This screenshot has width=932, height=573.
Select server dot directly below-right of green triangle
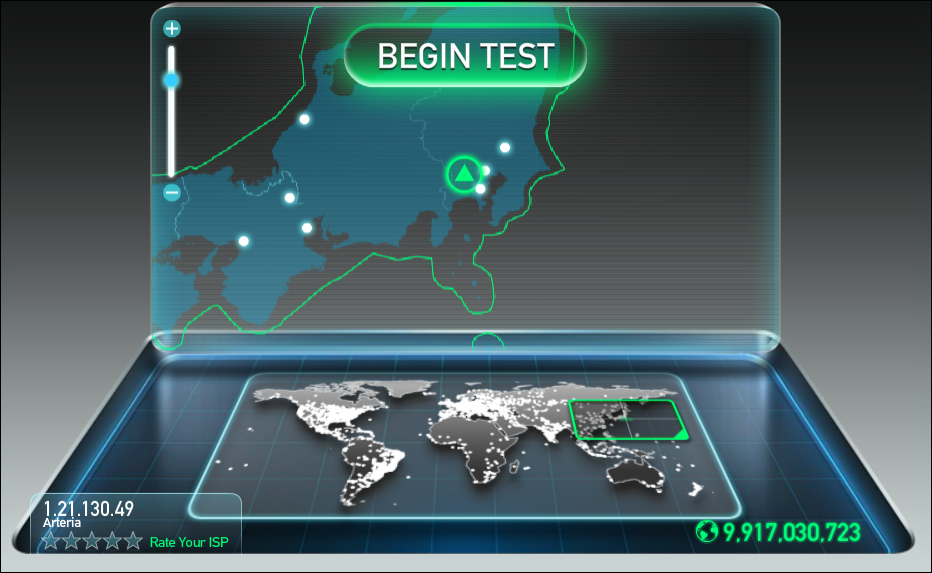[480, 189]
